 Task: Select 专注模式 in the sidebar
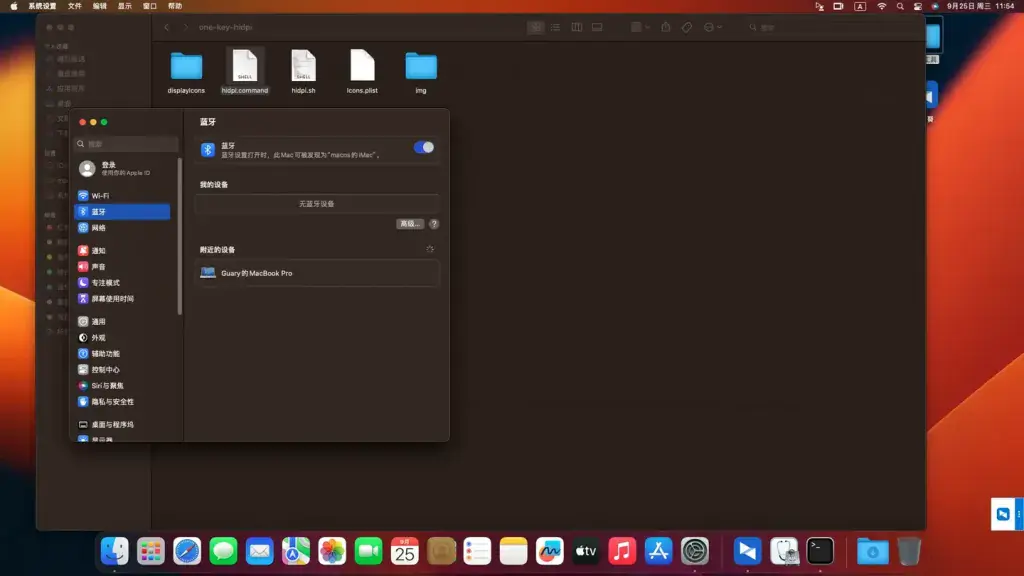tap(122, 283)
